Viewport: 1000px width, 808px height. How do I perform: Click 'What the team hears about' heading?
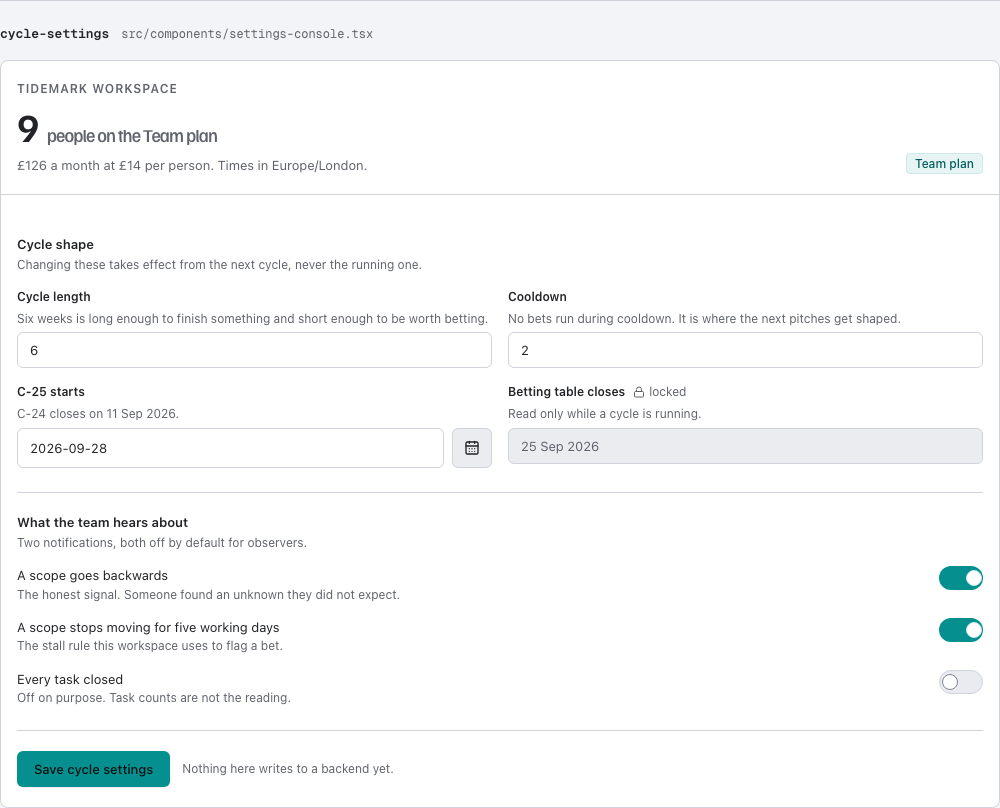pos(103,523)
